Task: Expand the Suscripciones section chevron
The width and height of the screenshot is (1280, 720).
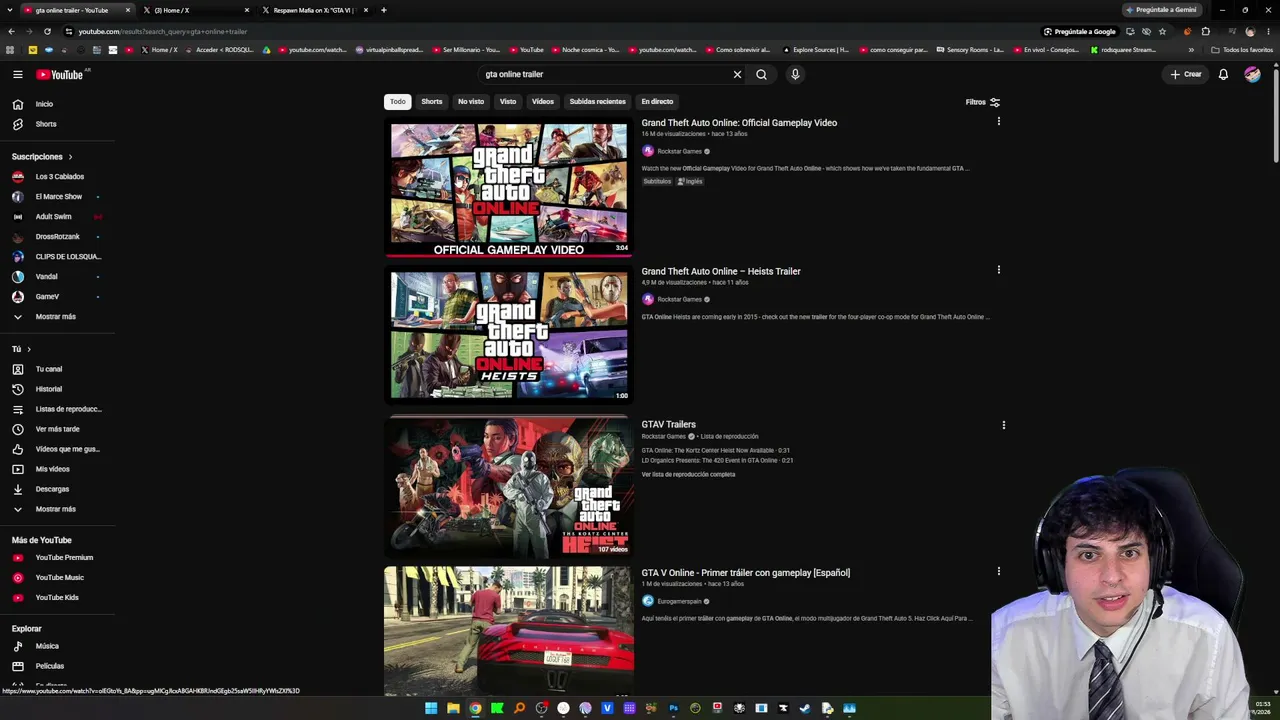Action: click(x=70, y=157)
